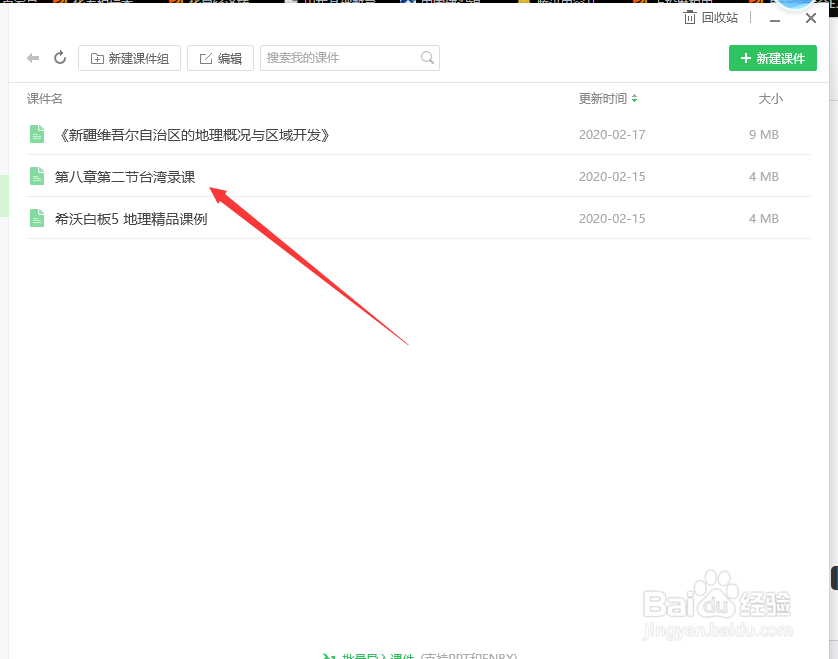Click the 新建课件 green button
The height and width of the screenshot is (659, 838).
[772, 58]
